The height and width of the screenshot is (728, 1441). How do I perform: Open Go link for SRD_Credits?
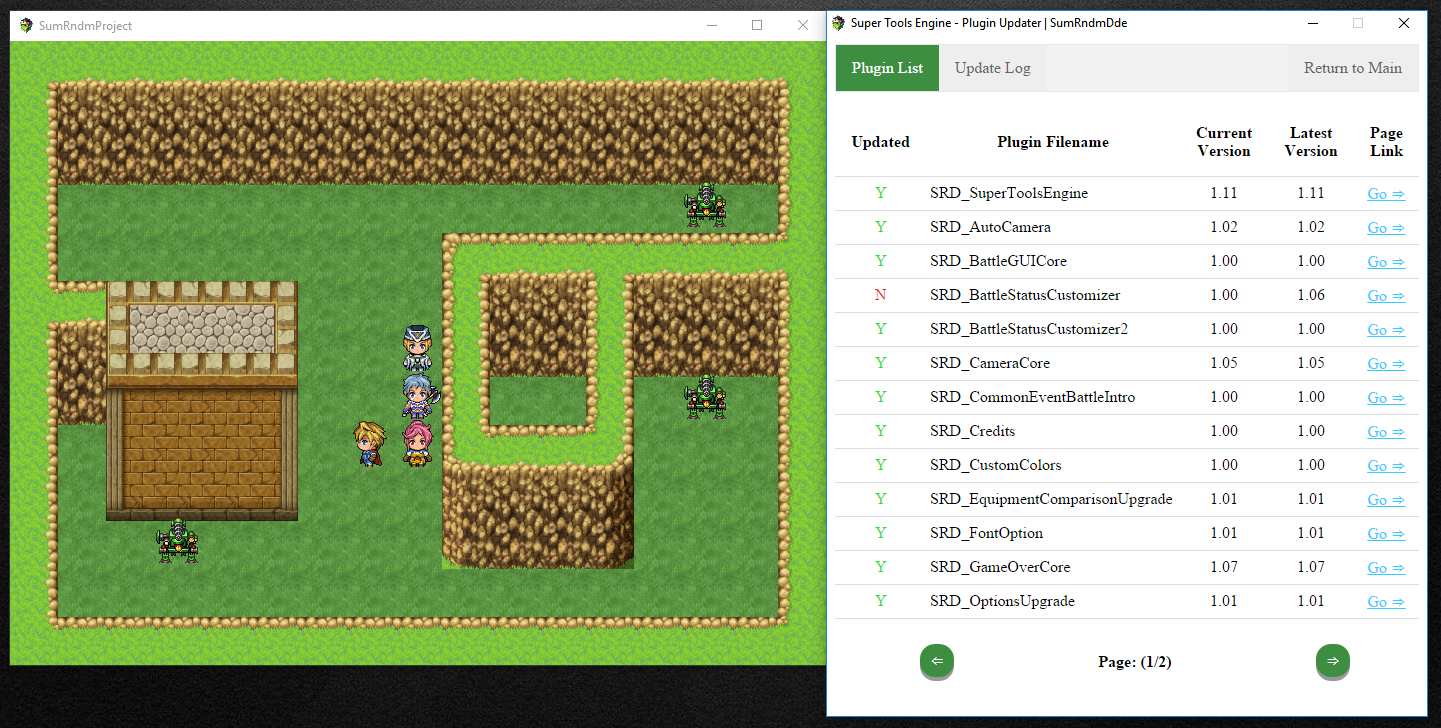tap(1386, 432)
